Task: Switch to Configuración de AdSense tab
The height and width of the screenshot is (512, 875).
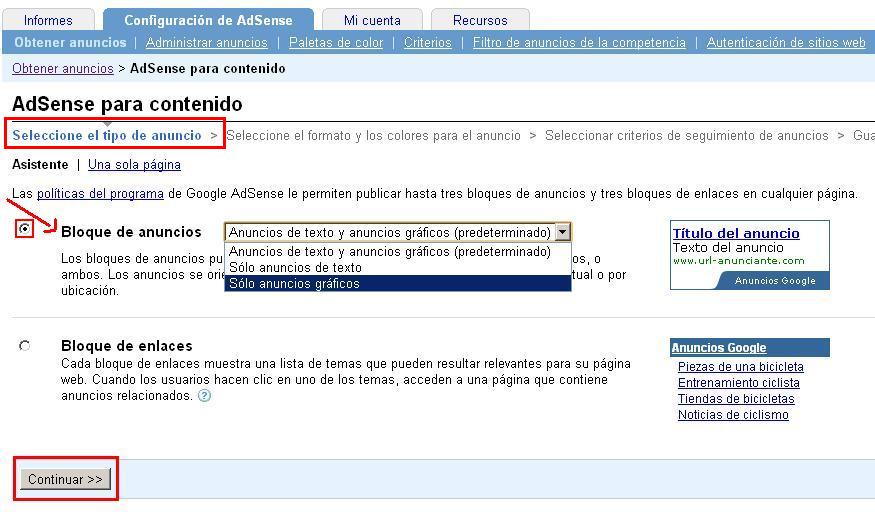Action: coord(208,20)
